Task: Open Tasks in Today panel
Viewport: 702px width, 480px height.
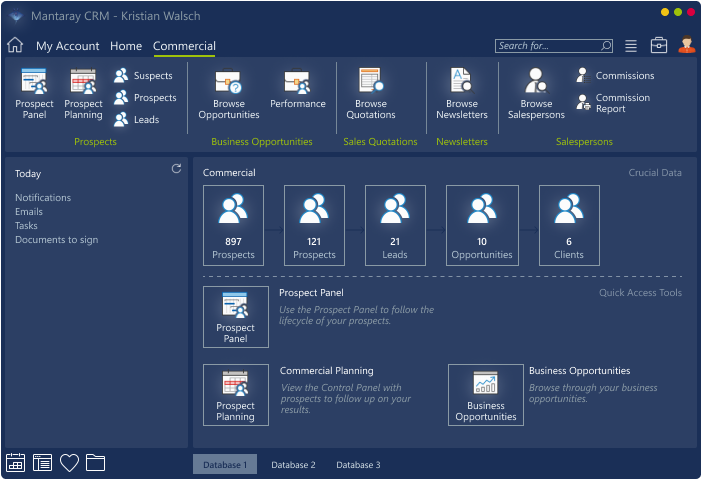Action: click(x=26, y=226)
